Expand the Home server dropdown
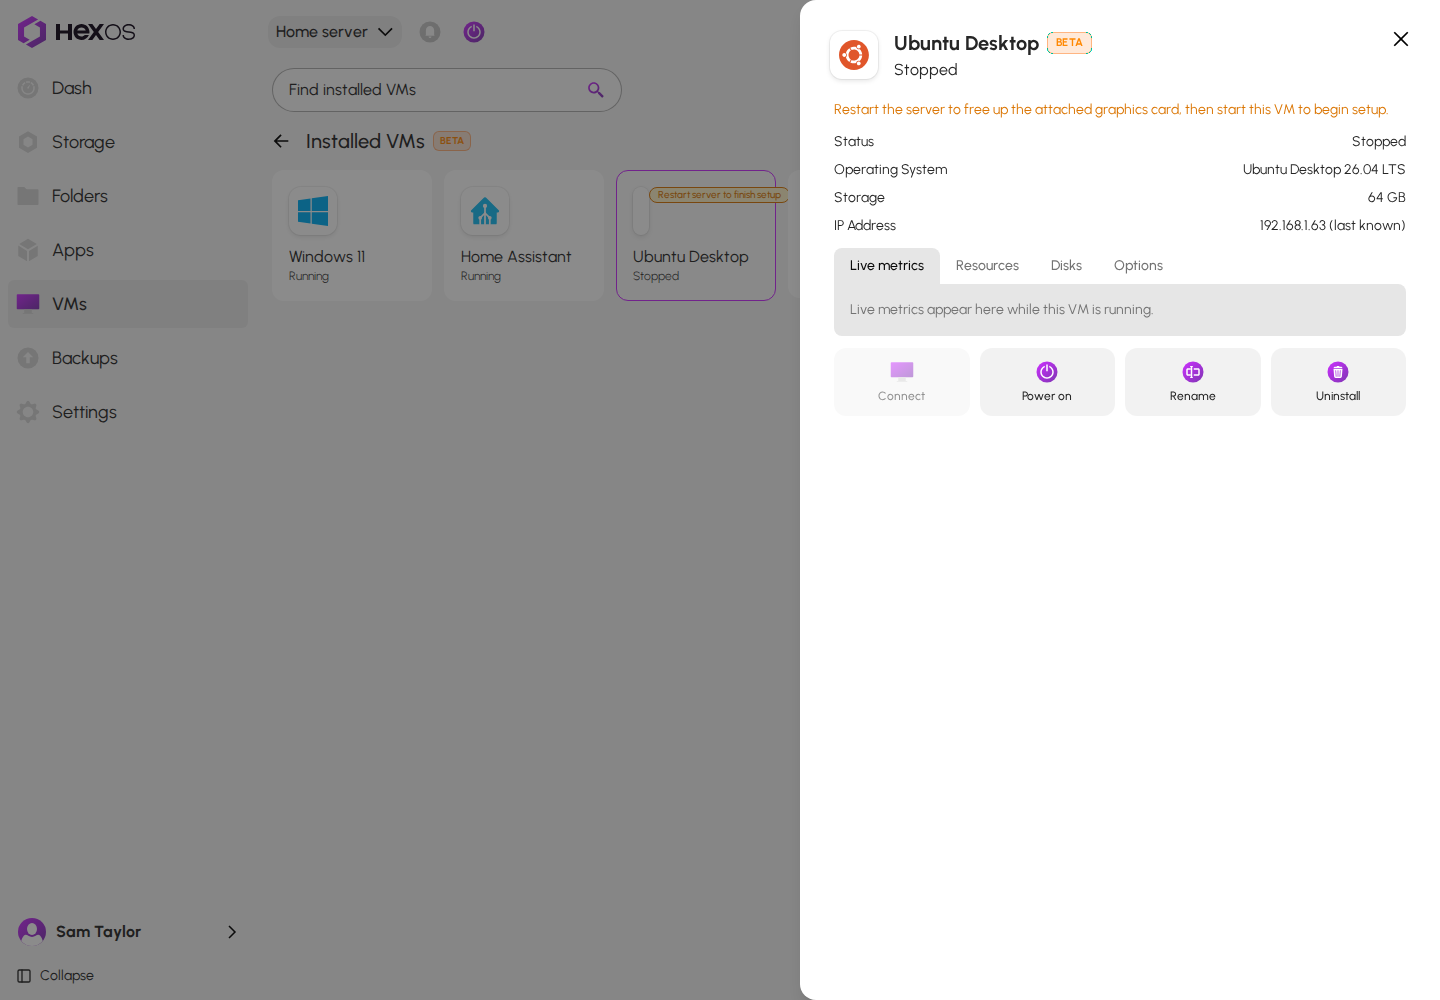Screen dimensions: 1440x1000 click(x=334, y=32)
